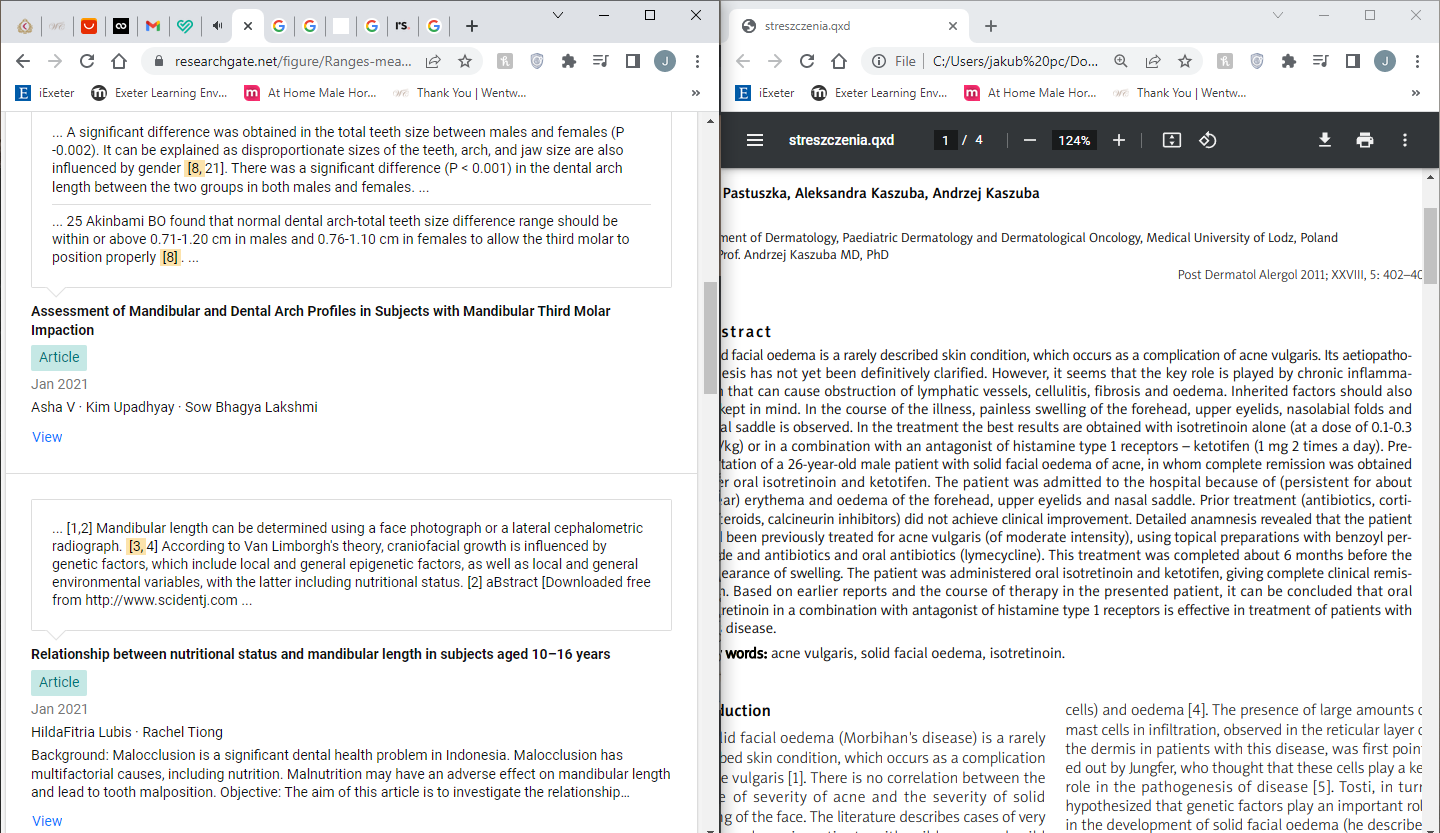View site lock info for researchgate.net
The image size is (1440, 833).
coord(158,61)
